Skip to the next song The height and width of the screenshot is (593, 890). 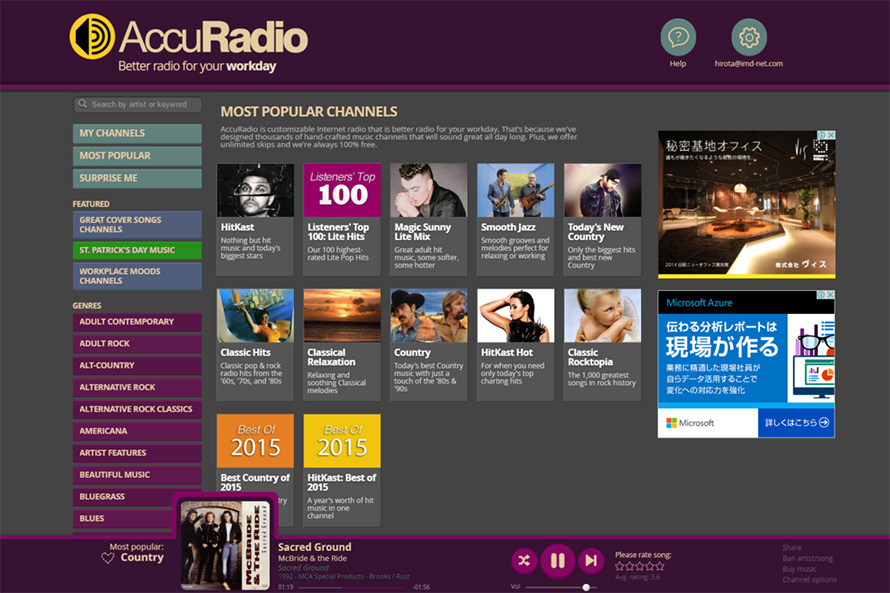click(x=590, y=561)
